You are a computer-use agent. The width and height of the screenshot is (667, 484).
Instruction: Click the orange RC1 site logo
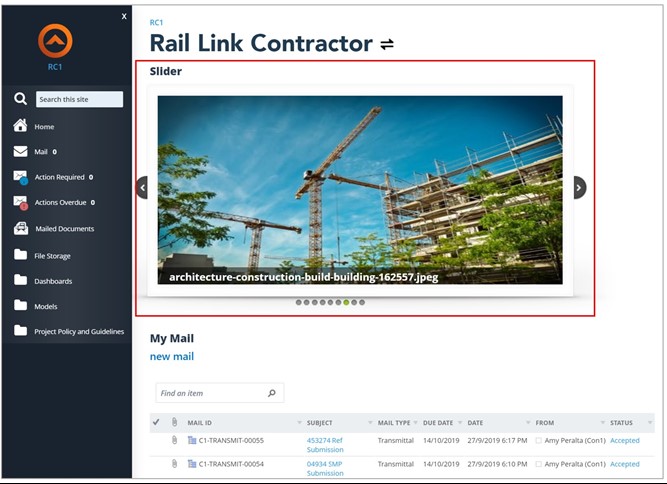[55, 41]
